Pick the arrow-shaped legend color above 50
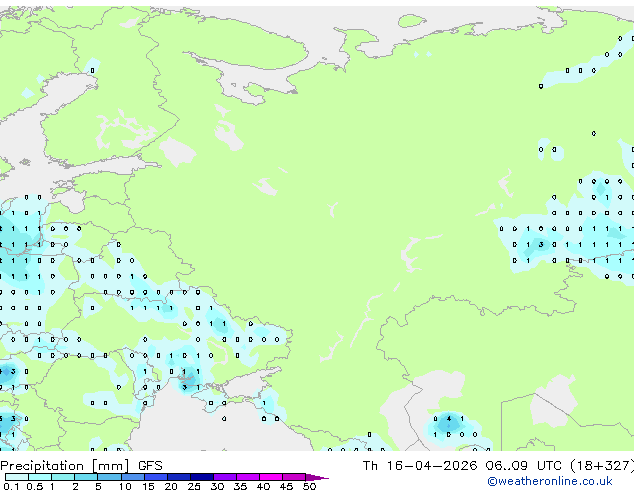This screenshot has height=490, width=634. point(317,477)
